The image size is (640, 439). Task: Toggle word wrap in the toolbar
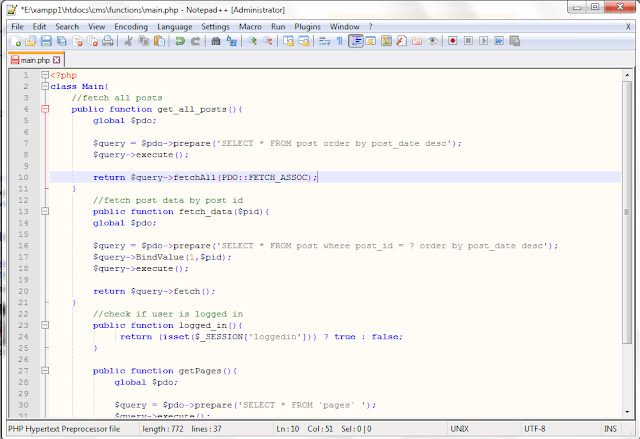pos(324,41)
